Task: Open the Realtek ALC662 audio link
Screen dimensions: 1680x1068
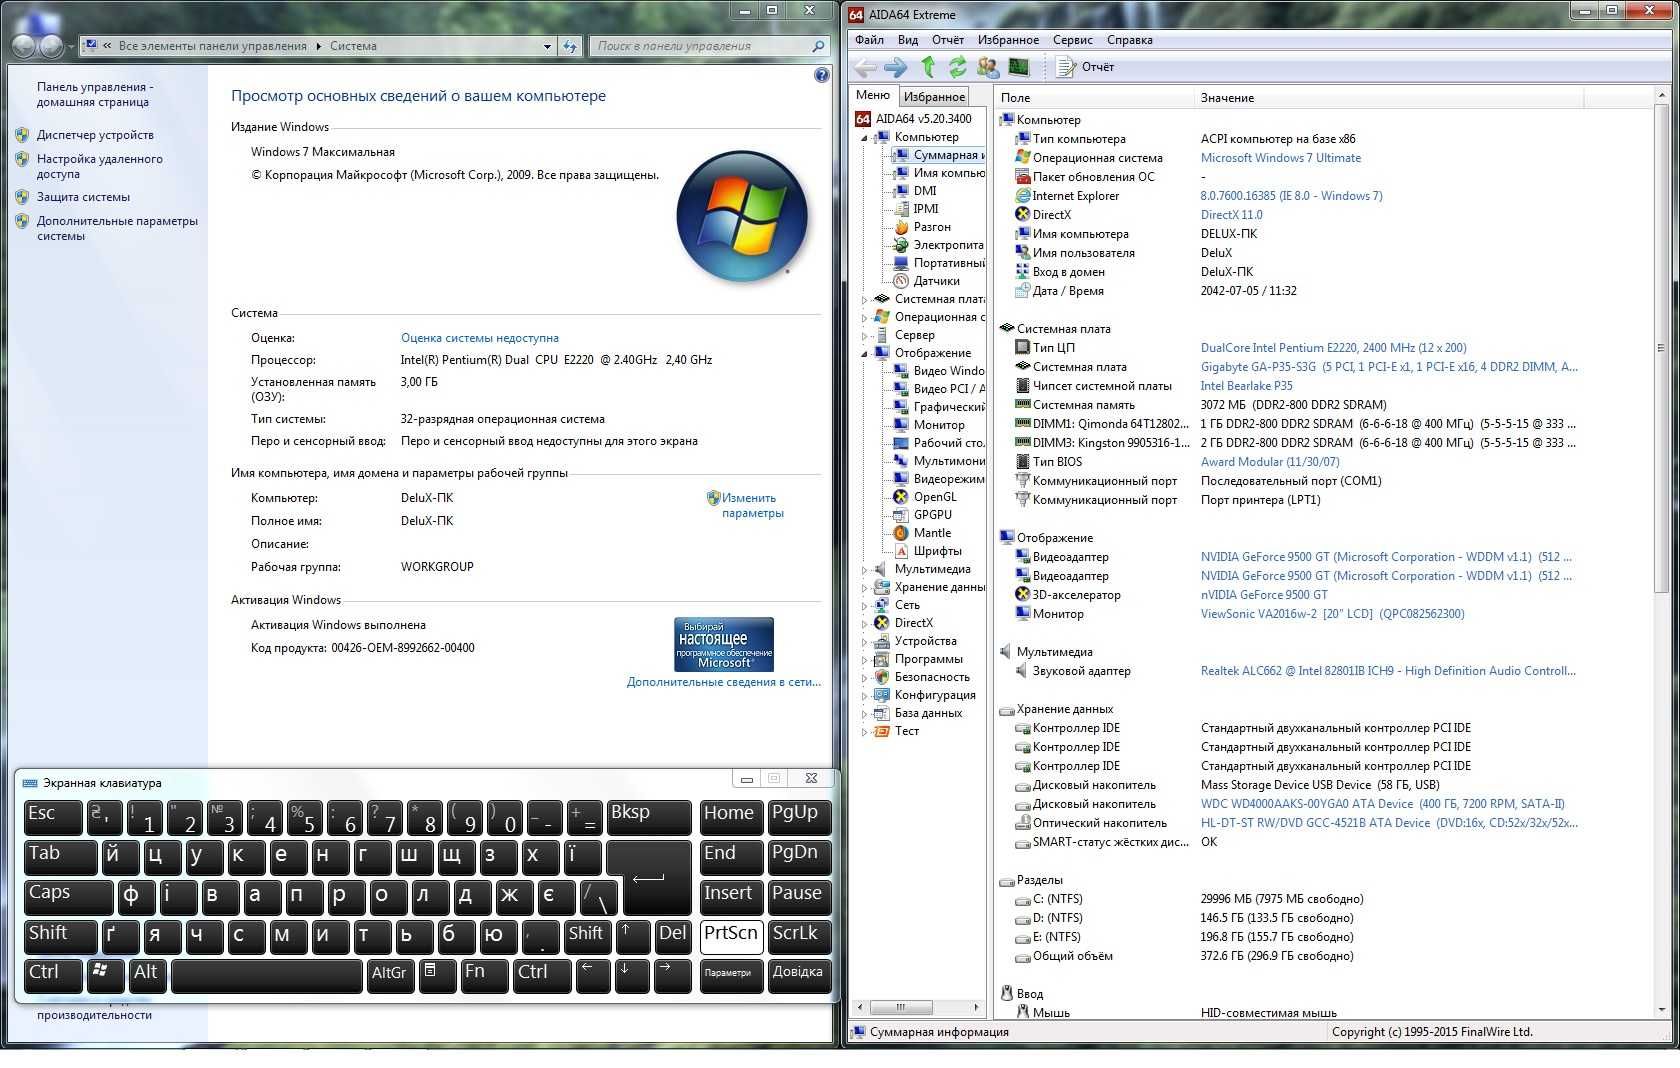Action: 1388,671
